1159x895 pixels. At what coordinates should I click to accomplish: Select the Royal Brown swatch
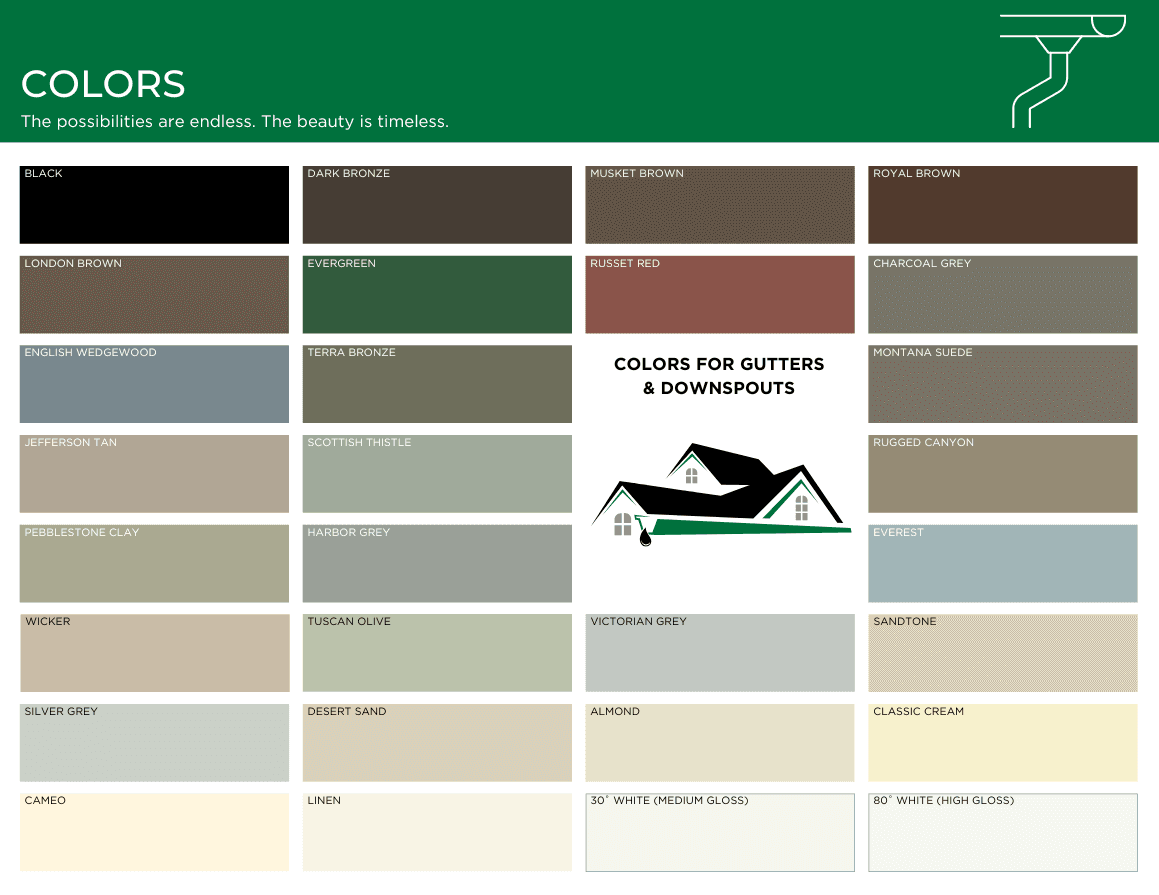1002,204
